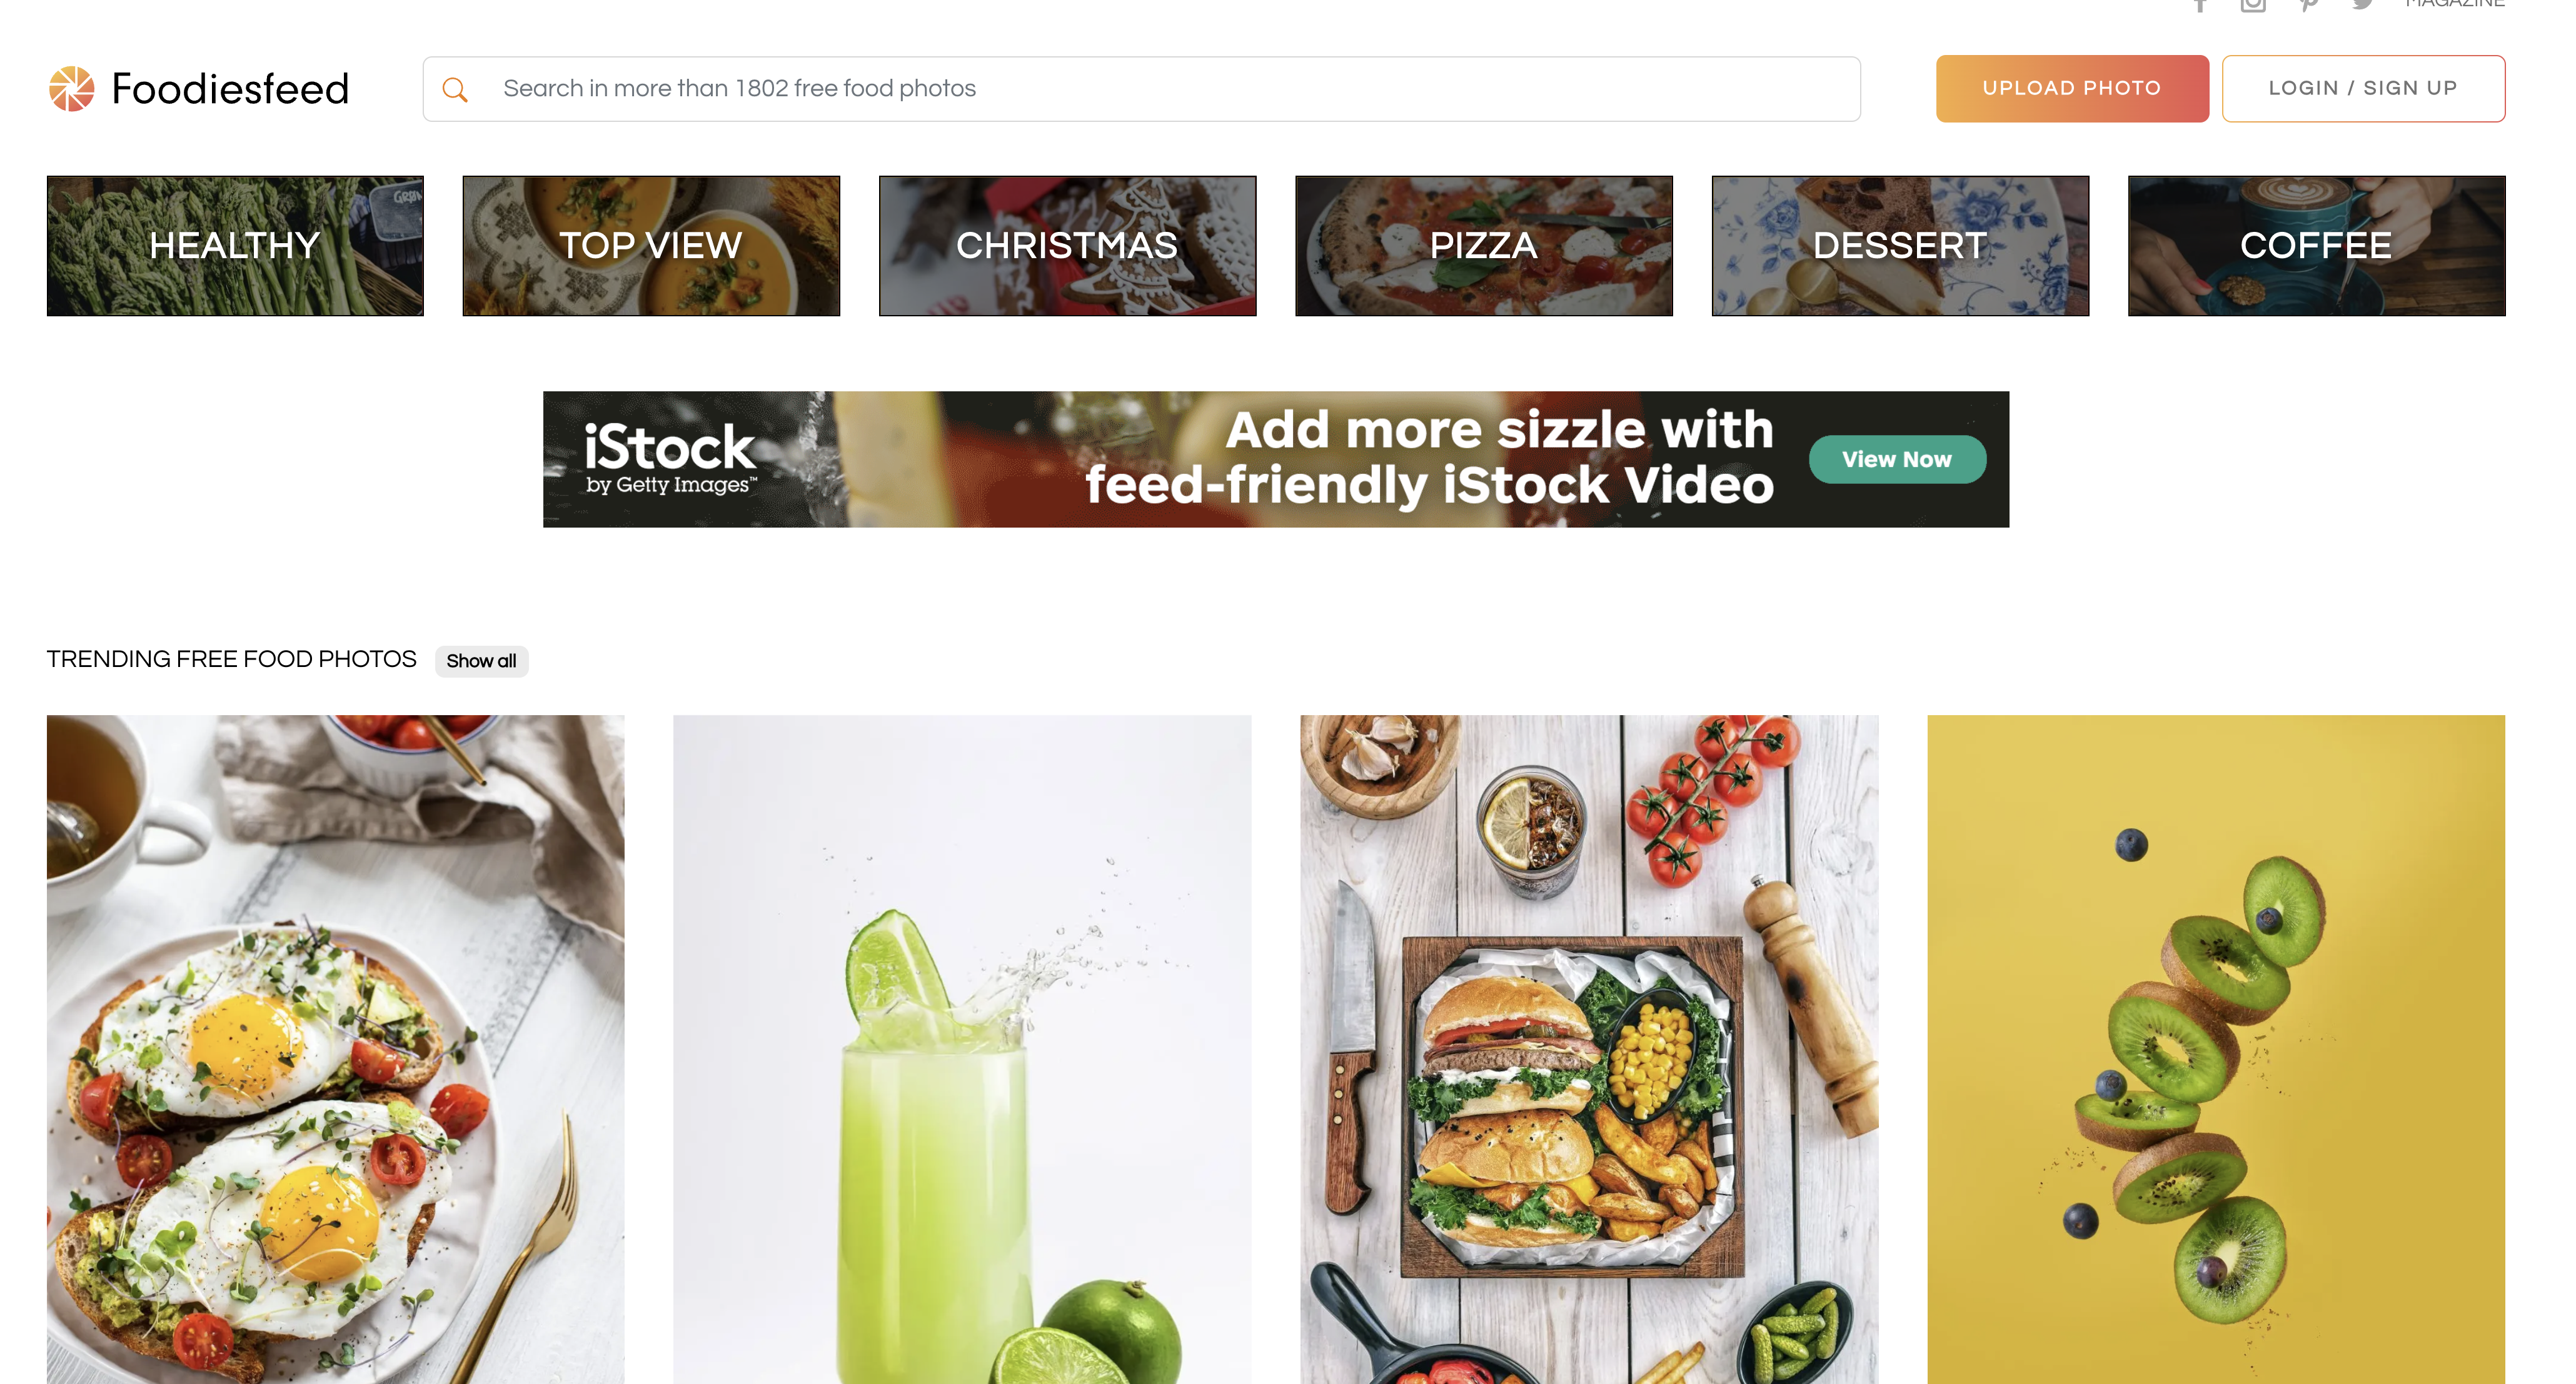Open the Twitter social icon
Viewport: 2576px width, 1384px height.
tap(2362, 5)
